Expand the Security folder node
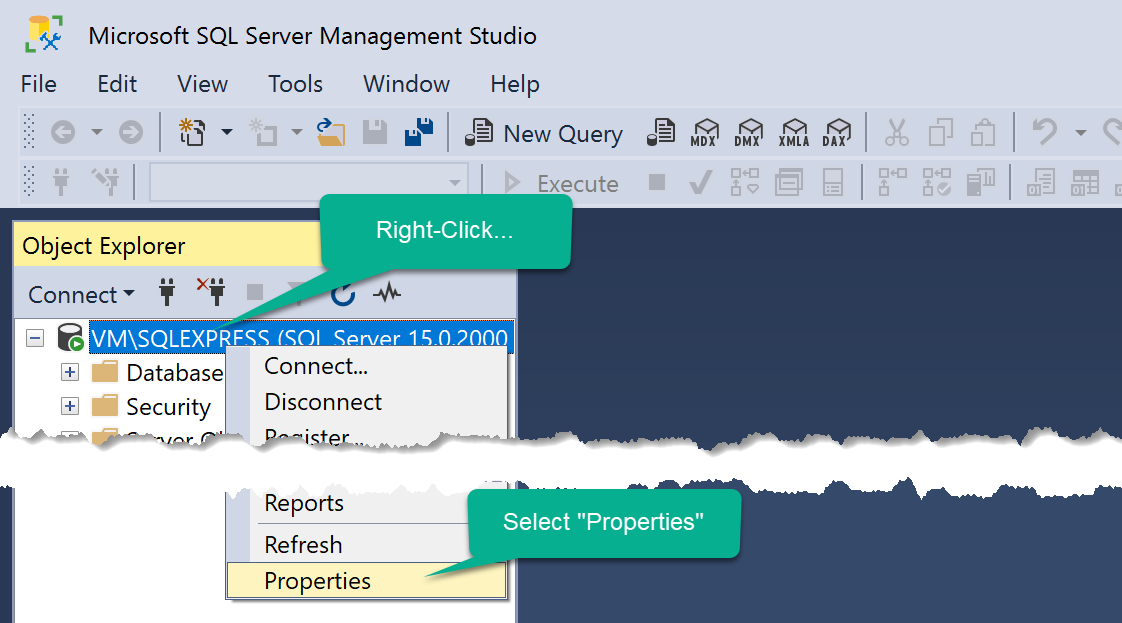The height and width of the screenshot is (623, 1122). coord(69,406)
